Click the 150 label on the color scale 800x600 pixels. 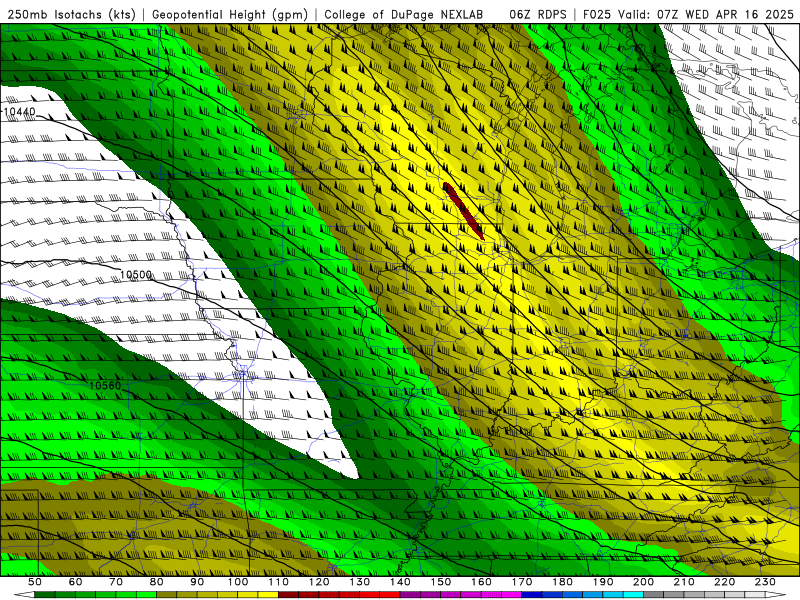point(441,582)
